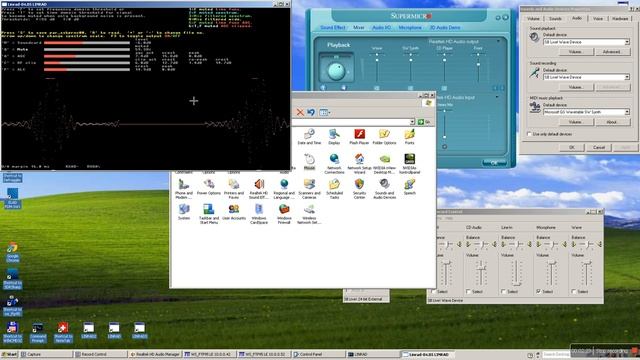Open NVIDIA nView Desktop Manager icon

(x=384, y=163)
